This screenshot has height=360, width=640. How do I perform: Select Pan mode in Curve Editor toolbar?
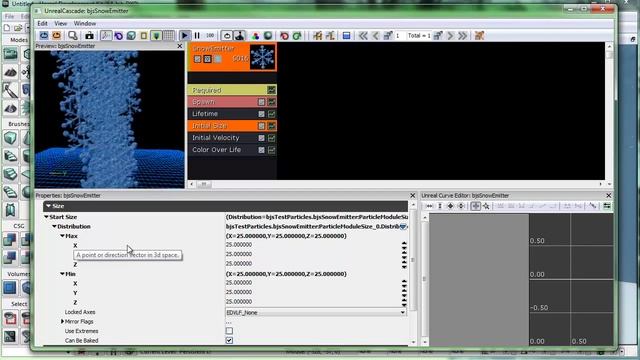pos(476,206)
